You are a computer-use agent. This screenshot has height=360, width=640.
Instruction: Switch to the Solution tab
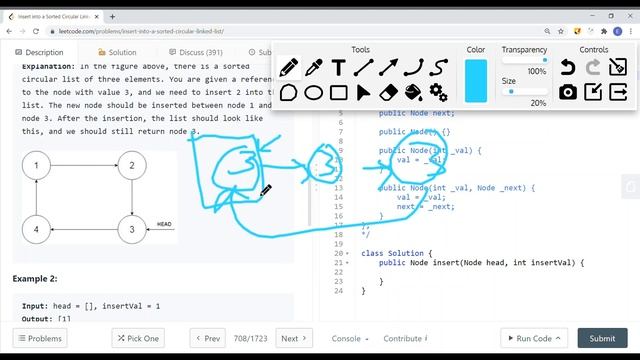117,52
